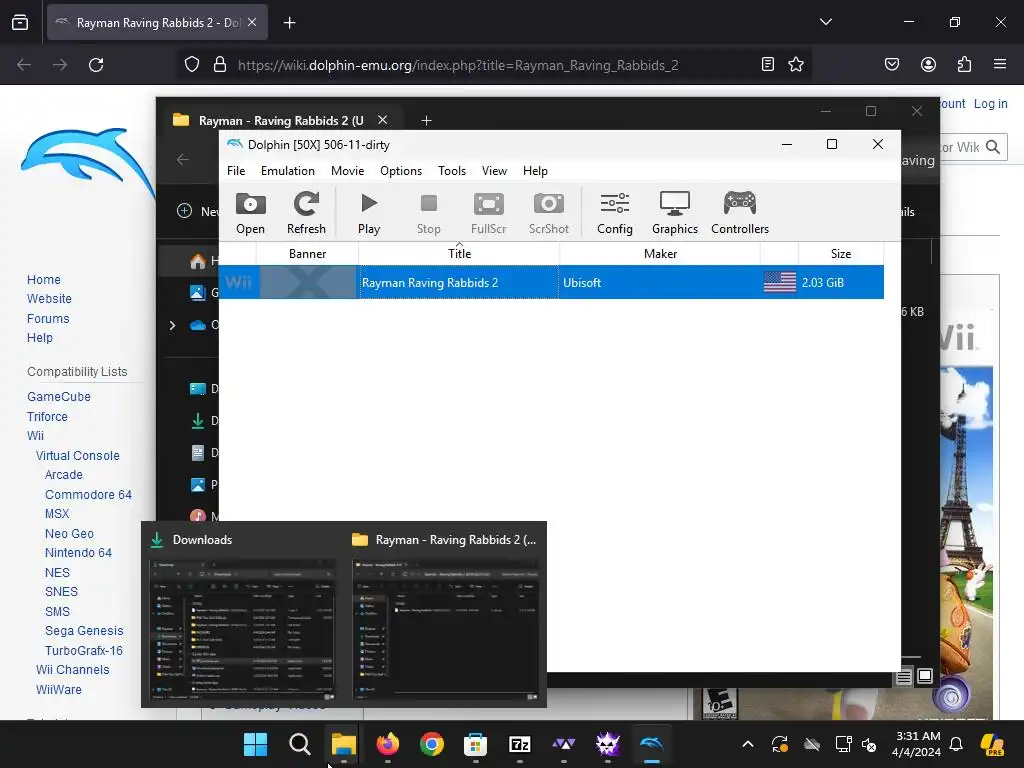
Task: Open the WiiWare sidebar link
Action: point(59,690)
